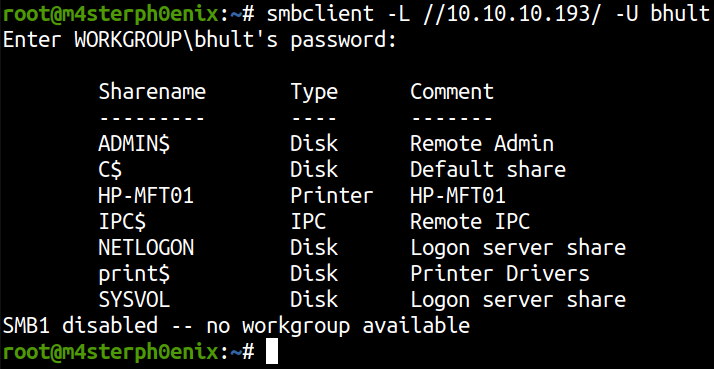Click the ADMIN$ share name
Image resolution: width=714 pixels, height=369 pixels.
[x=134, y=144]
